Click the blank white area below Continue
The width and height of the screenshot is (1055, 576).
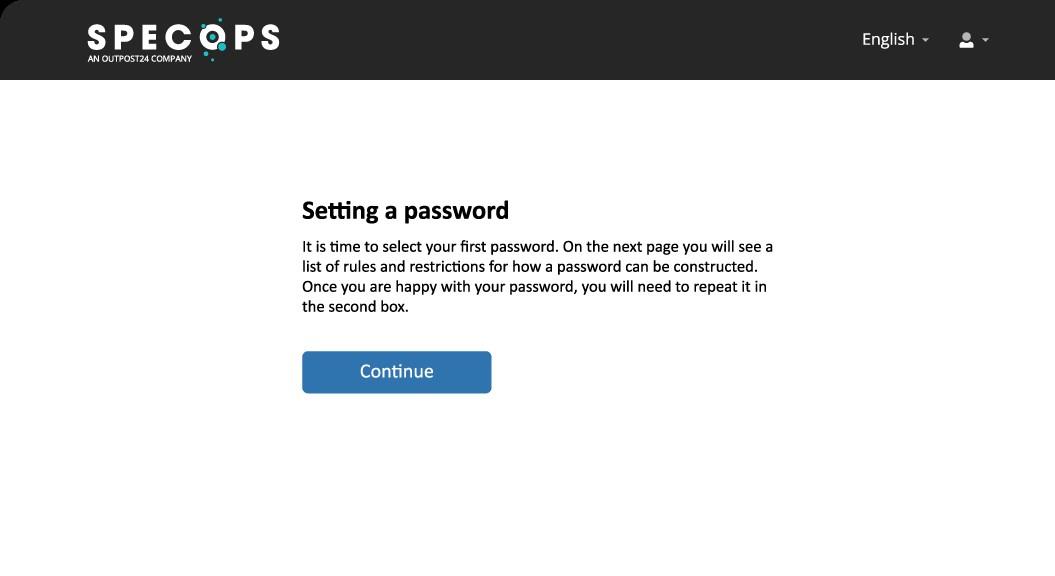tap(528, 484)
